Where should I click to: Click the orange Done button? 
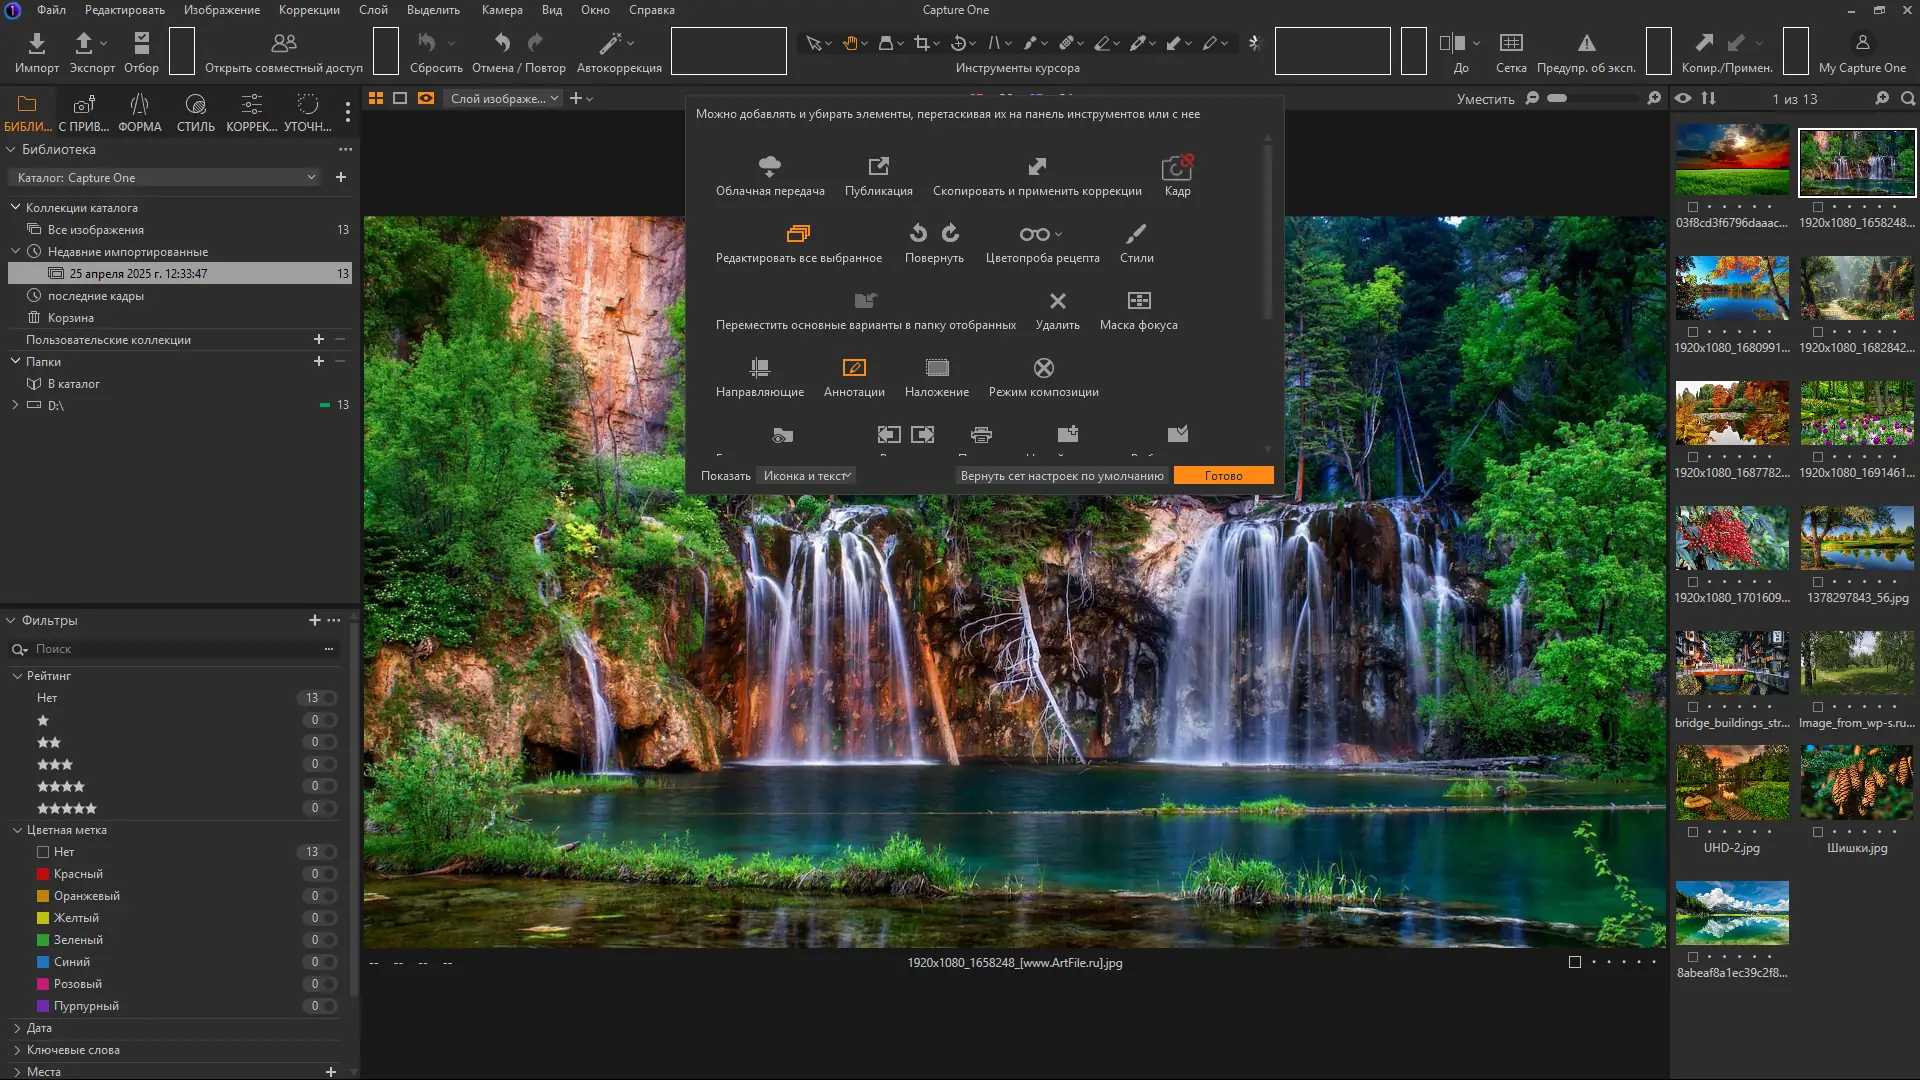pyautogui.click(x=1223, y=476)
